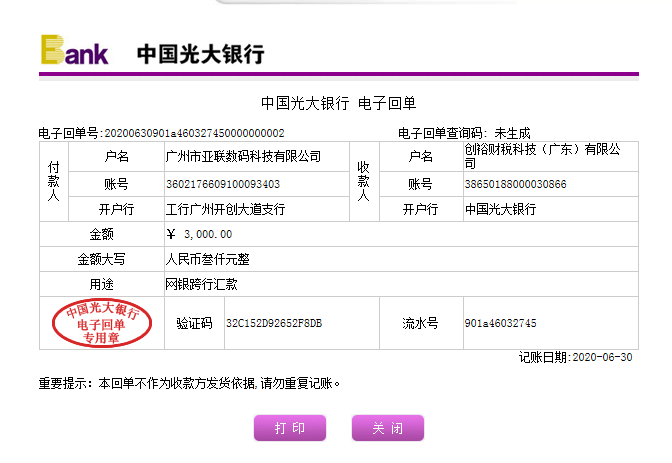Click the 金额大写 row label
This screenshot has height=463, width=672.
click(102, 259)
